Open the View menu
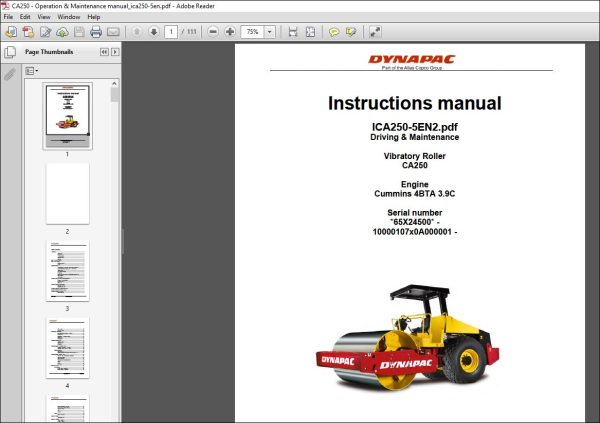600x423 pixels. (x=44, y=17)
